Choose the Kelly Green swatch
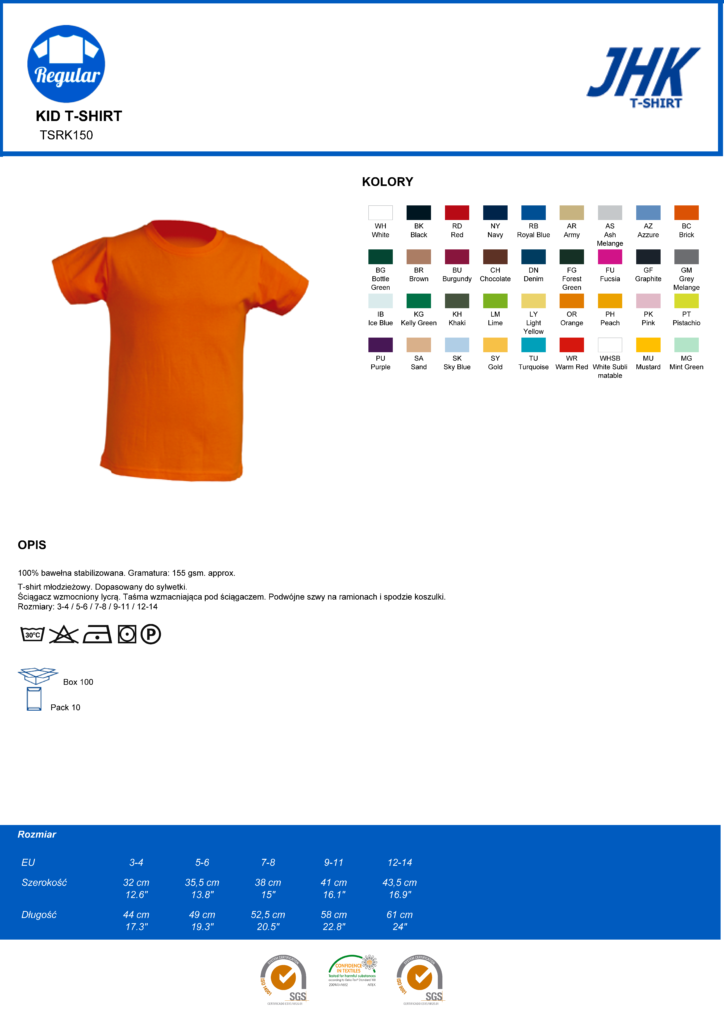 [x=418, y=300]
